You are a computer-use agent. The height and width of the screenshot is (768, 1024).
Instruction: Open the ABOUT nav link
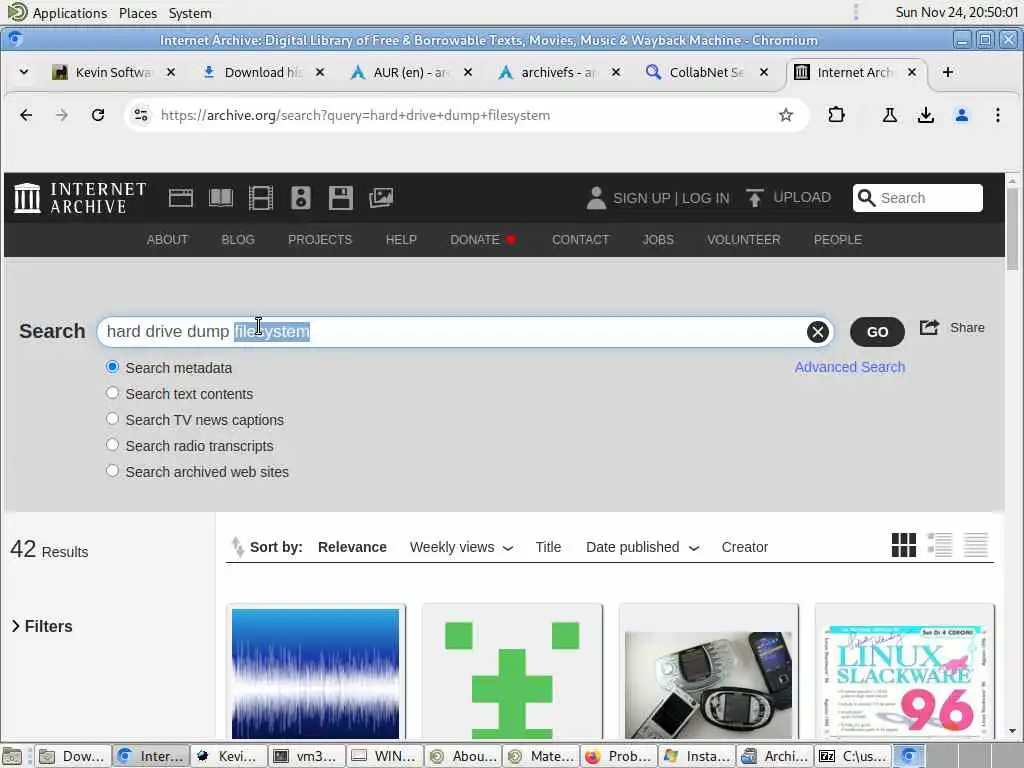tap(167, 240)
